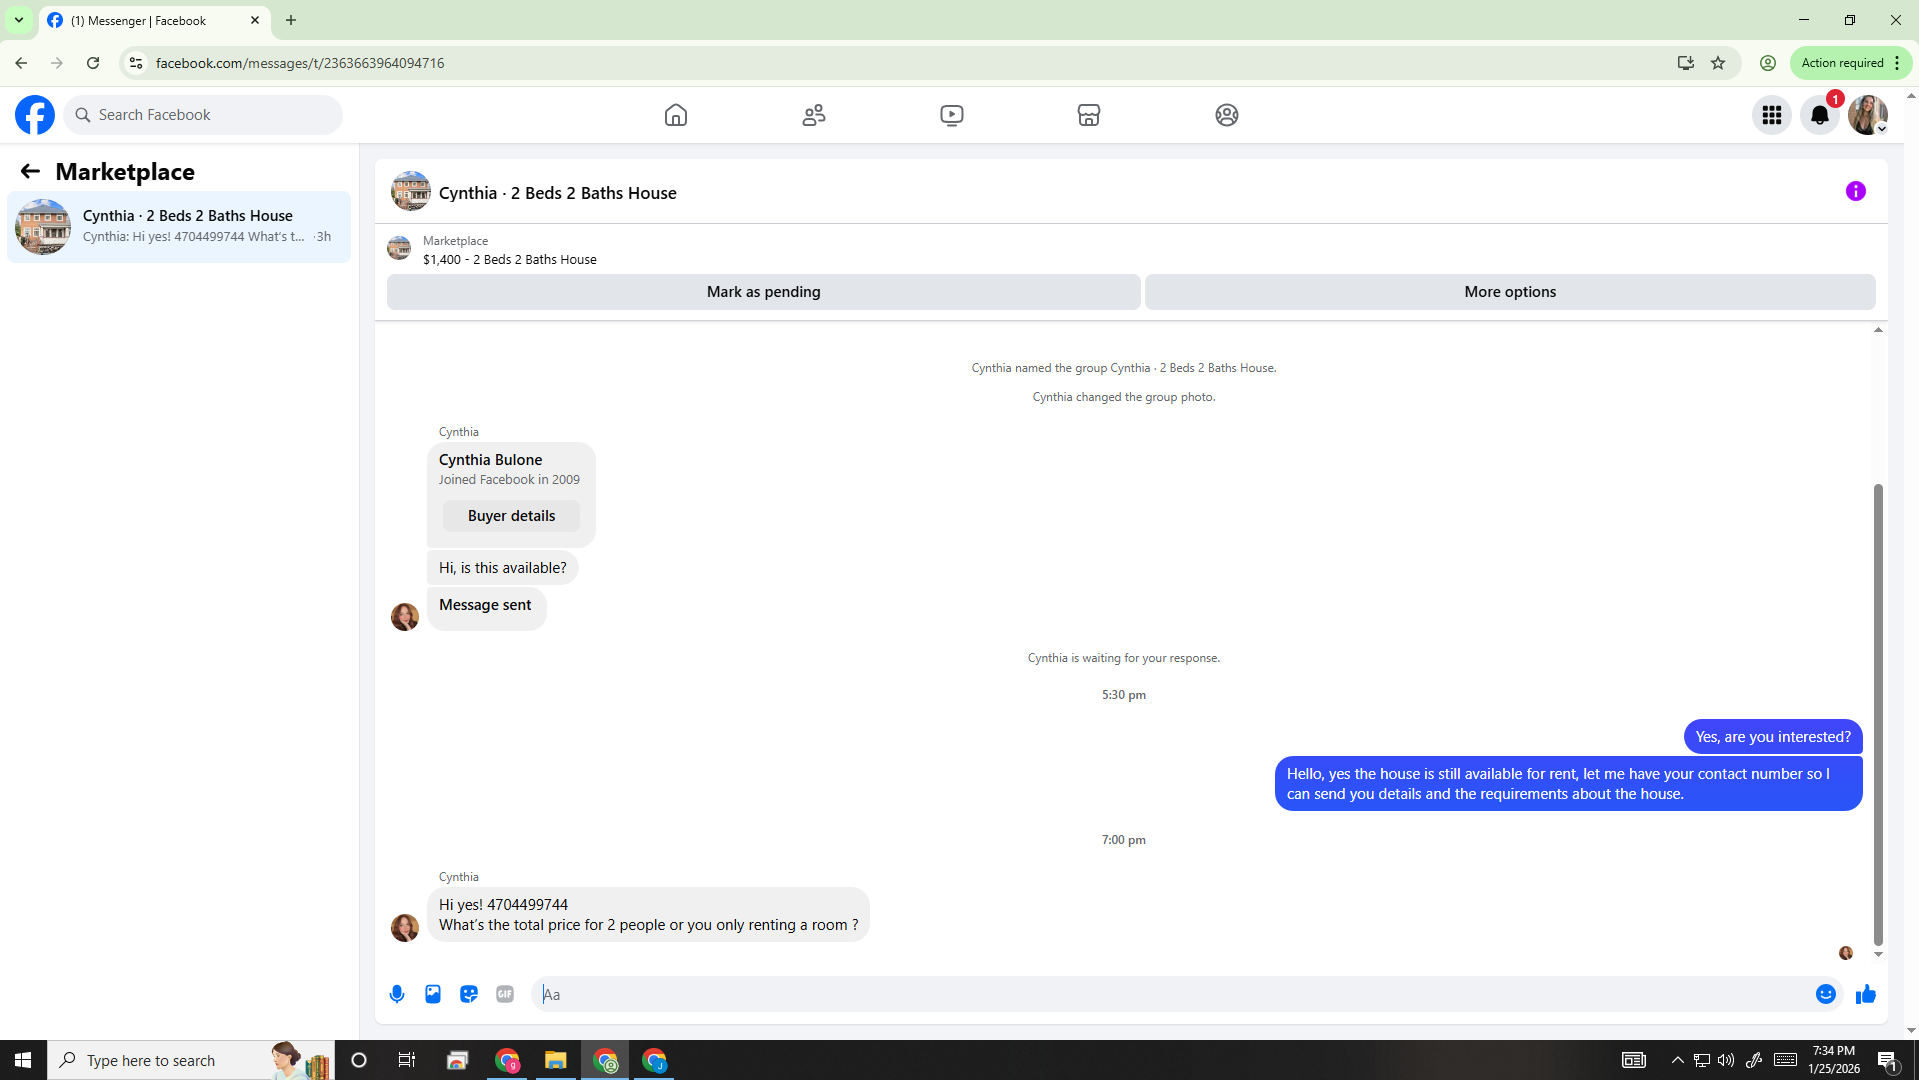Open the Windows notification center
Screen dimensions: 1919x1080
tap(1888, 1060)
